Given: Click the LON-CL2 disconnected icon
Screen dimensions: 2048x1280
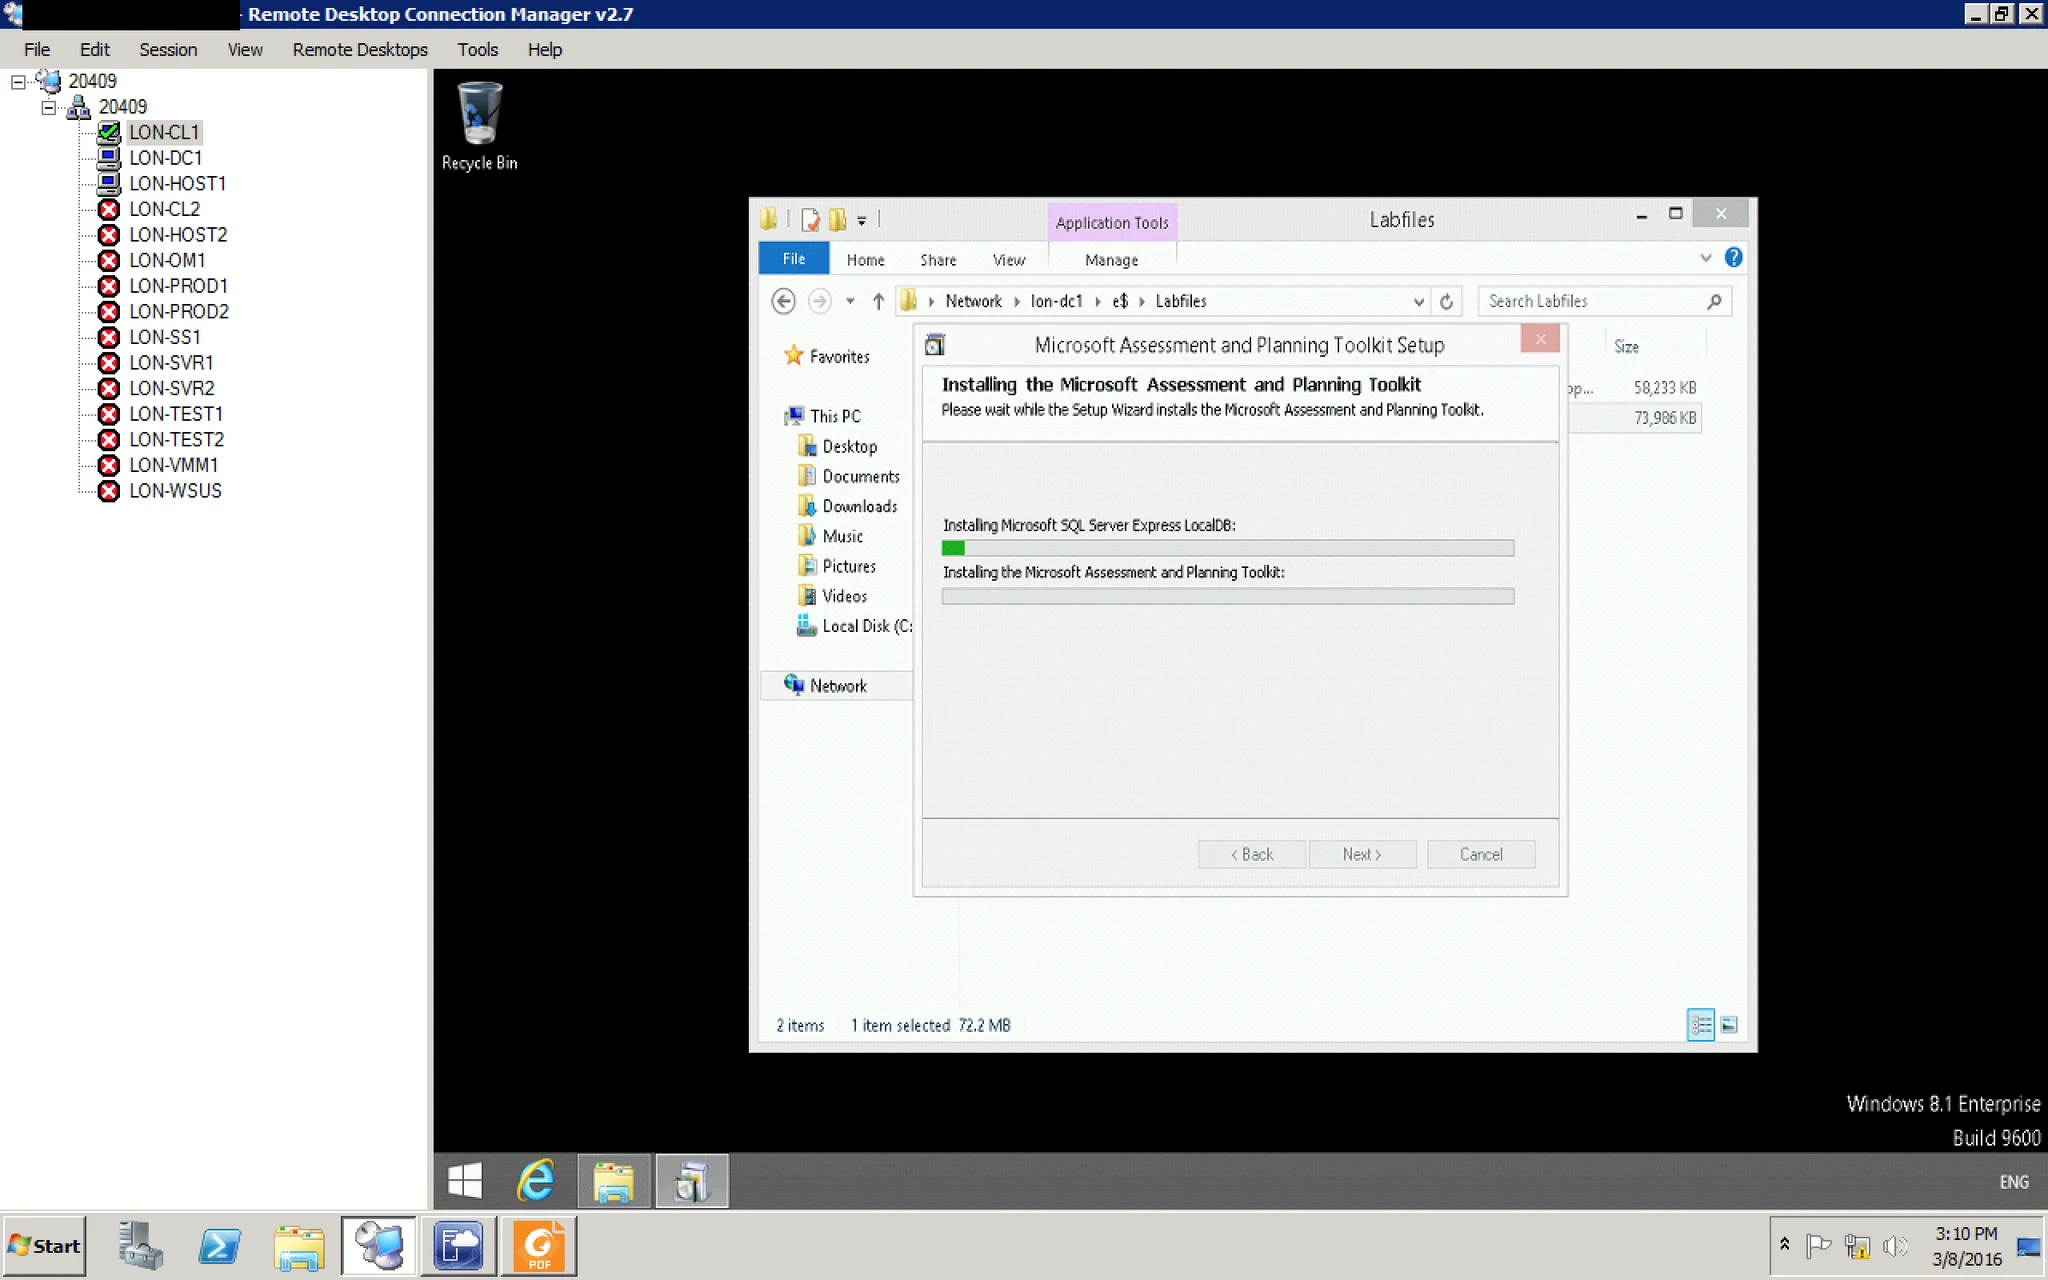Looking at the screenshot, I should click(109, 209).
